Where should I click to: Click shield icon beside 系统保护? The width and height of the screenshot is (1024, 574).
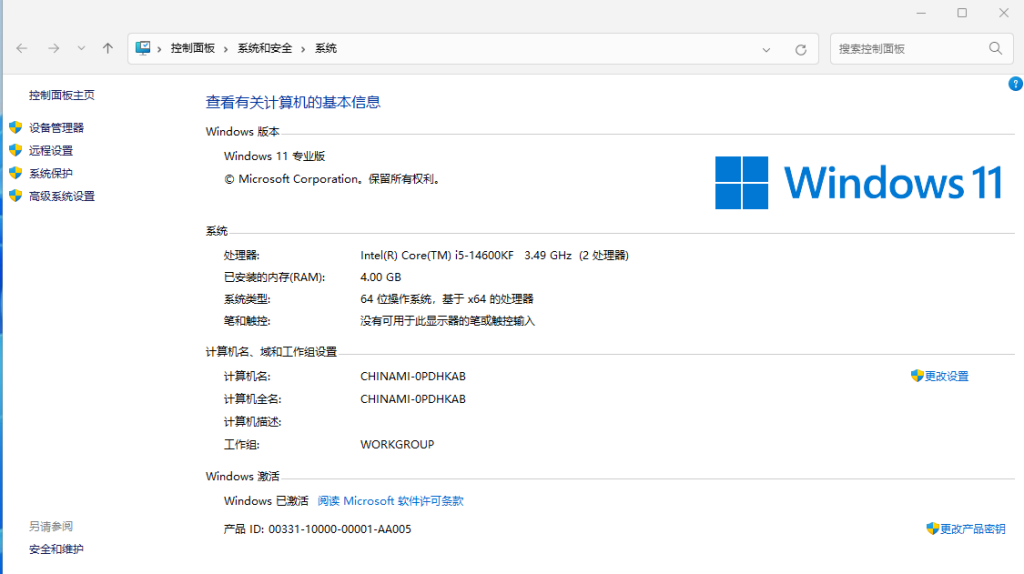pos(16,173)
